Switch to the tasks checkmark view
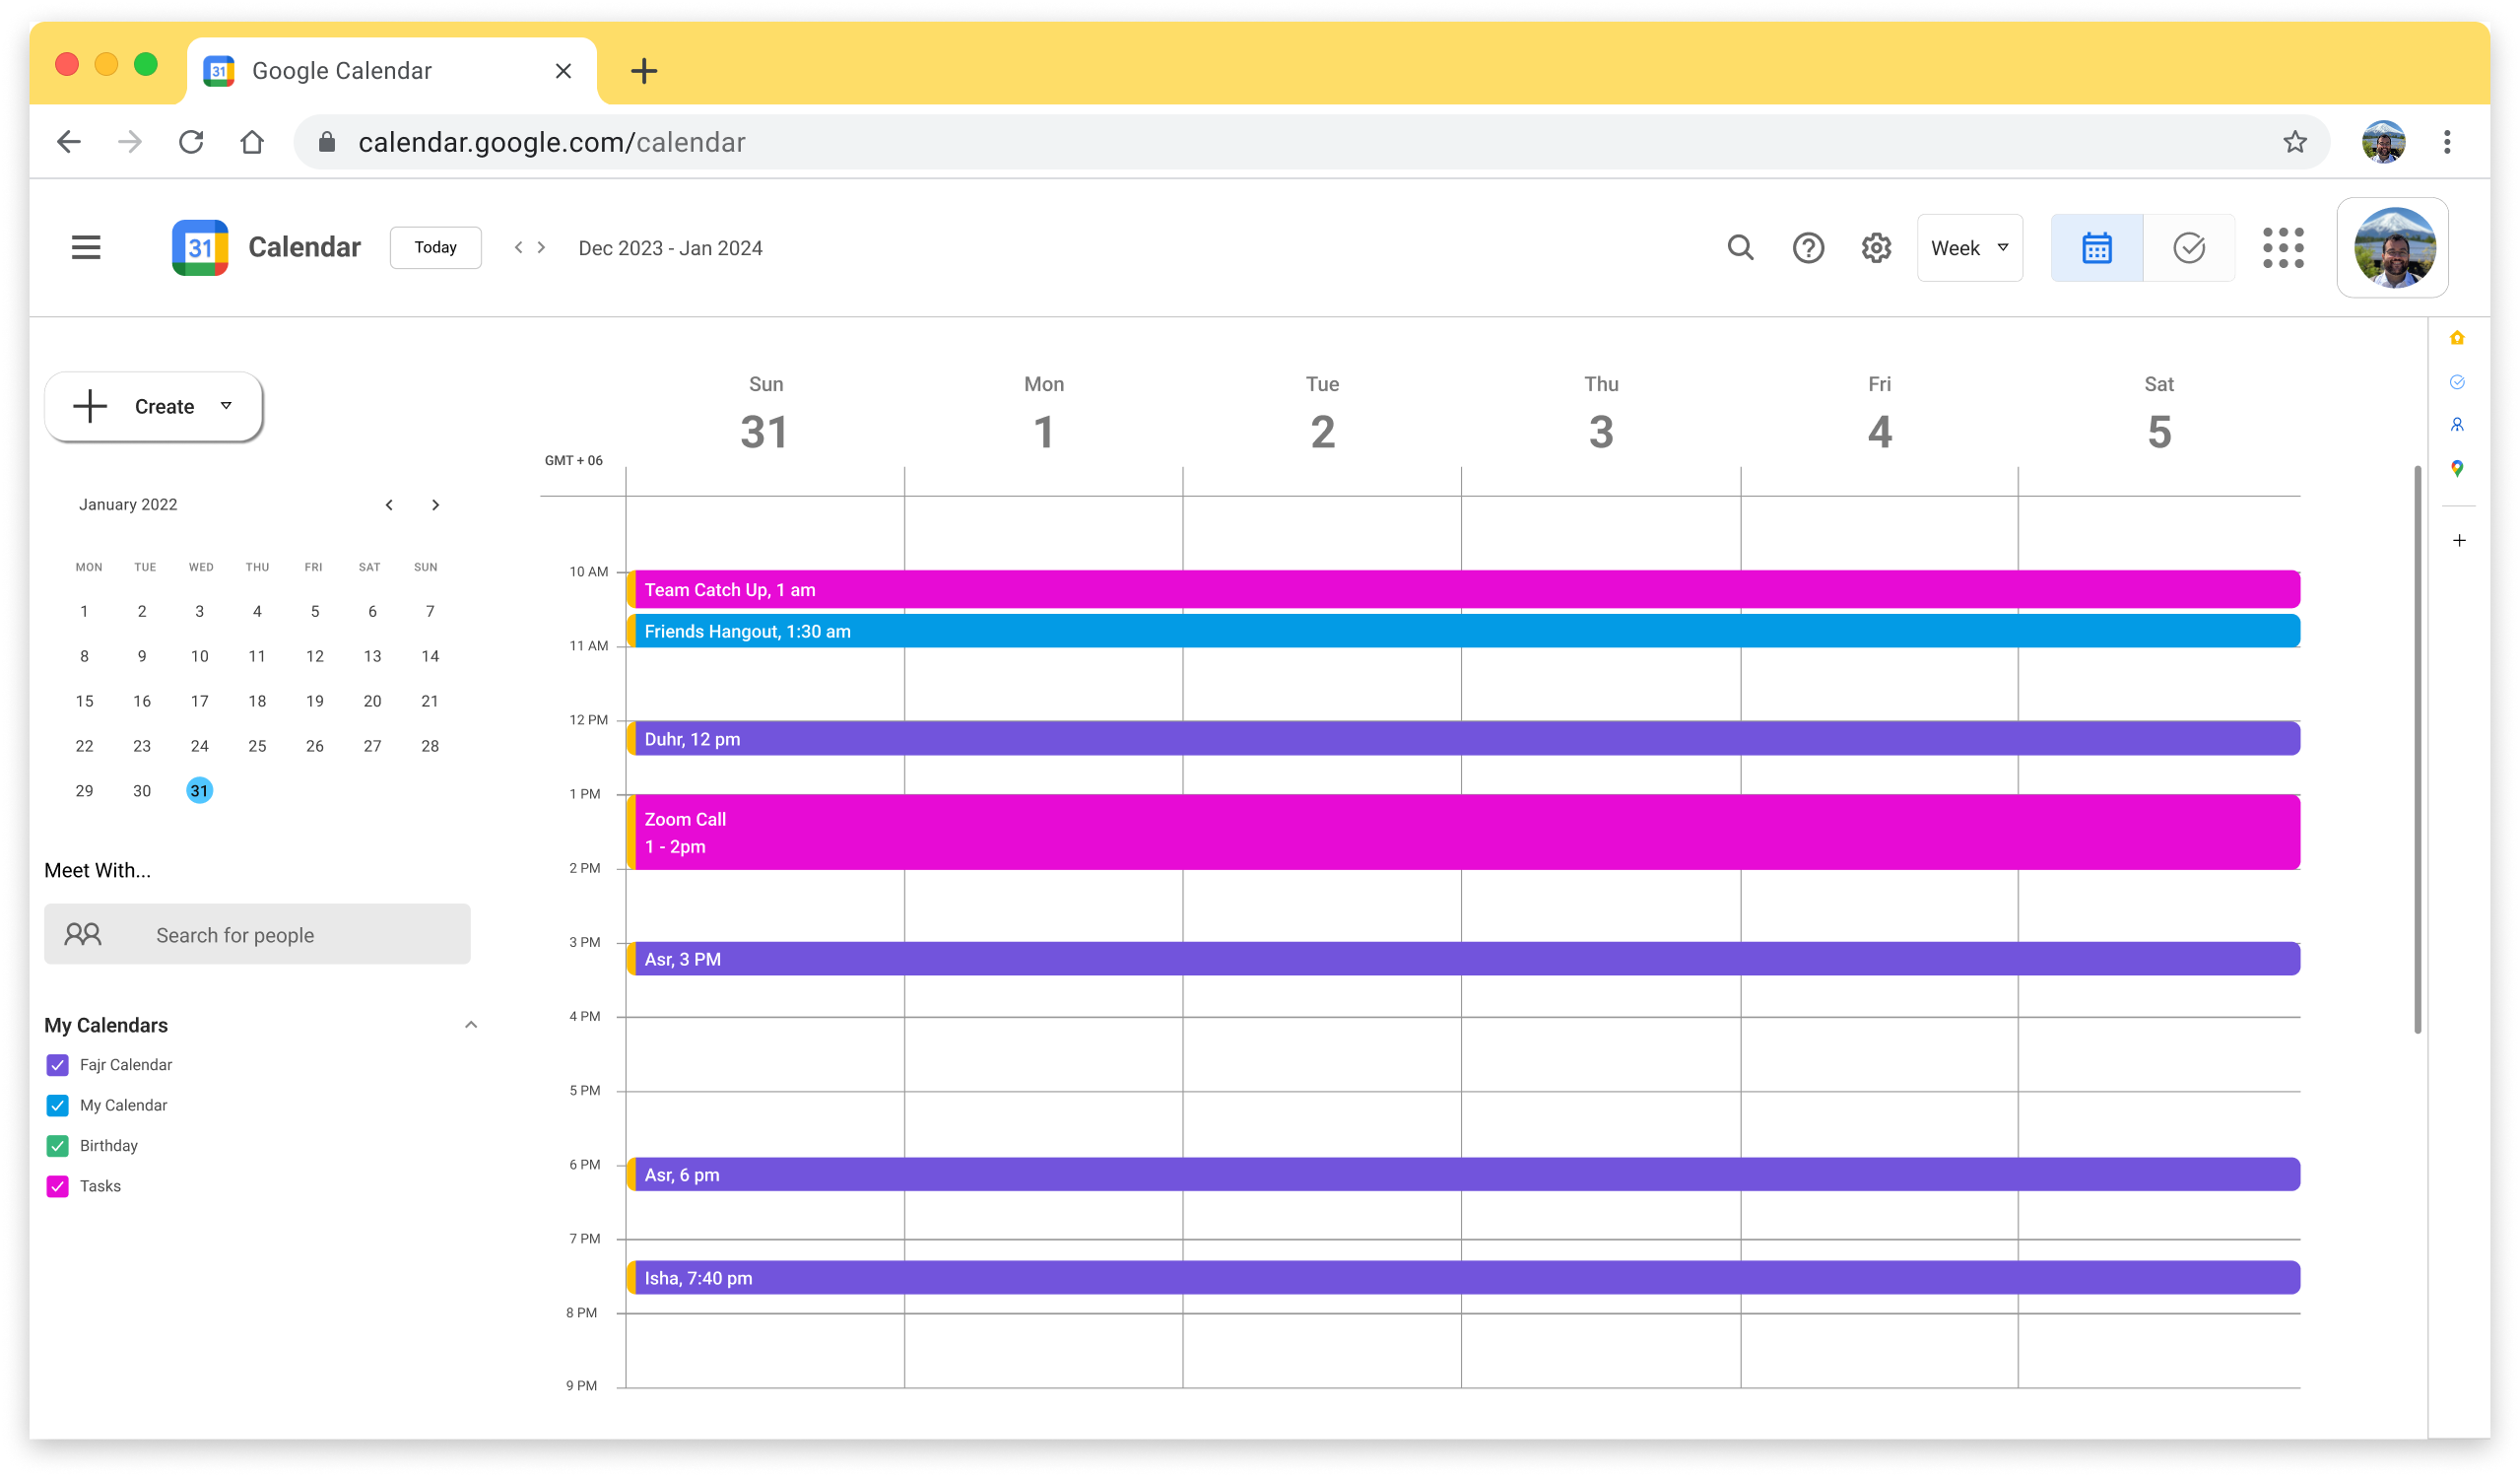 coord(2189,247)
